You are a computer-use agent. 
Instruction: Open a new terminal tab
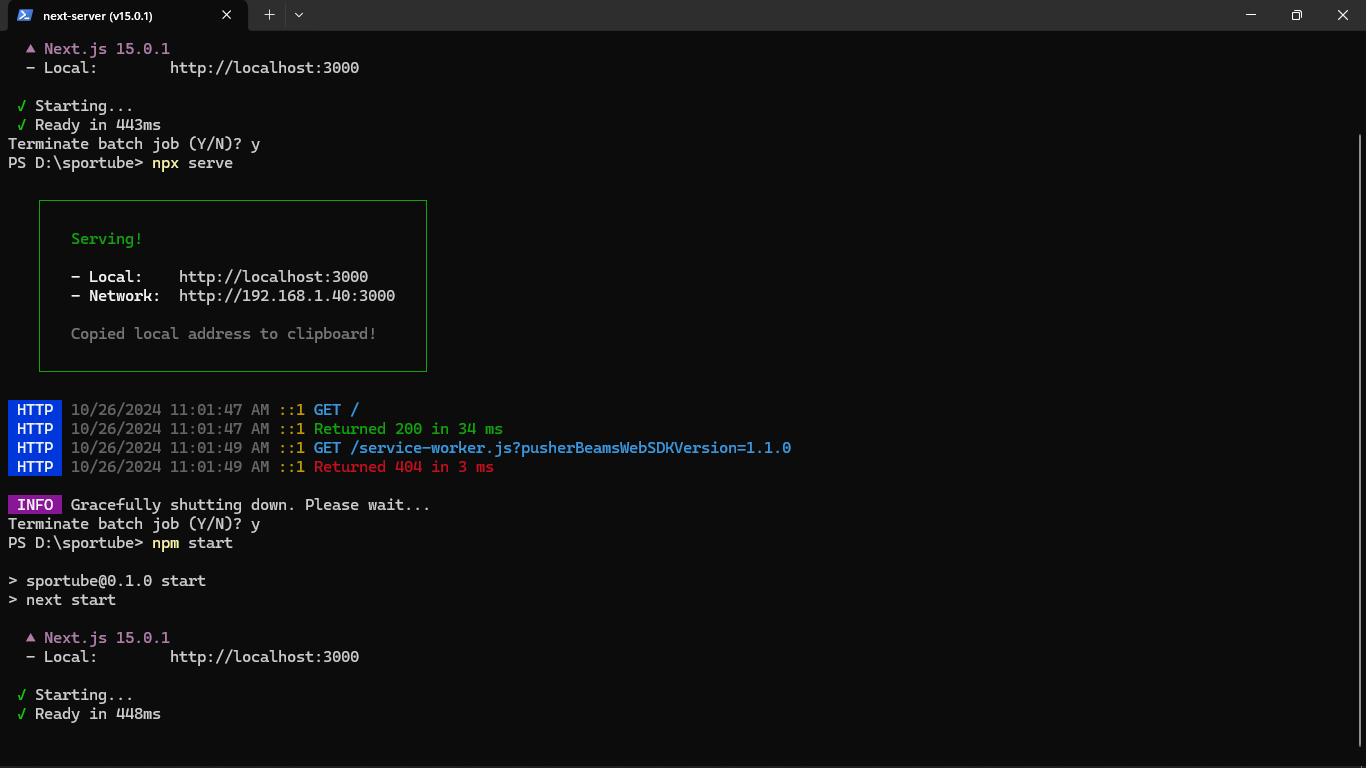269,15
